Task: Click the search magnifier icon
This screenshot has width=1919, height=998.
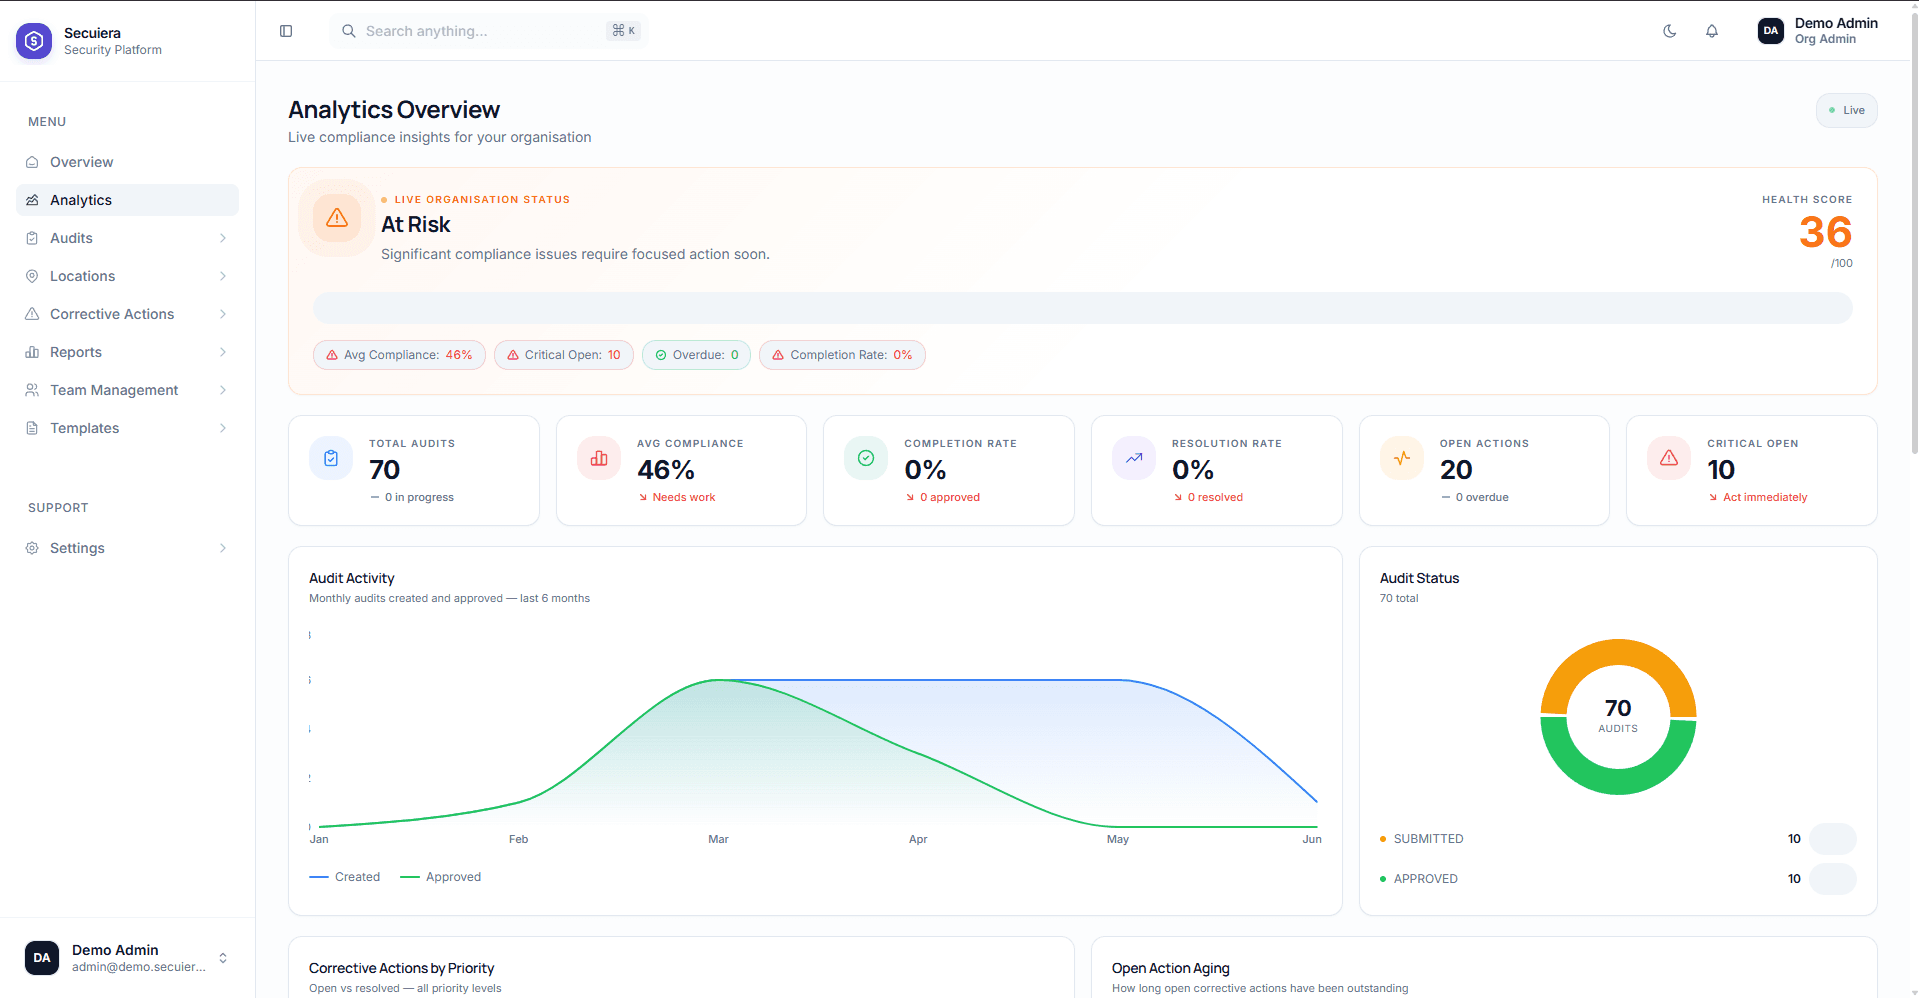Action: (x=349, y=31)
